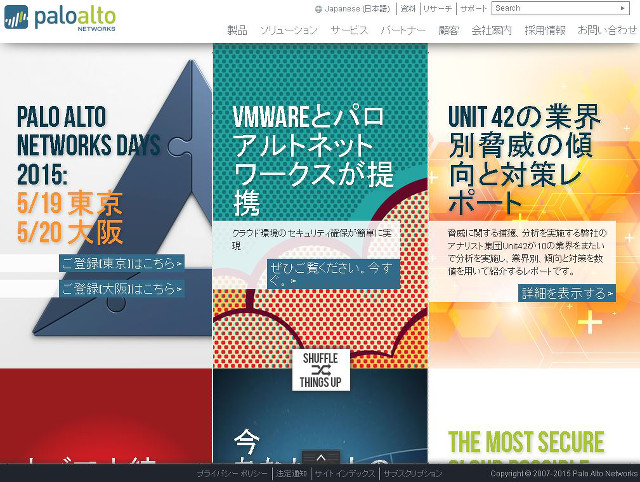640x482 pixels.
Task: Click the Unit42 report description paragraph
Action: (x=527, y=252)
